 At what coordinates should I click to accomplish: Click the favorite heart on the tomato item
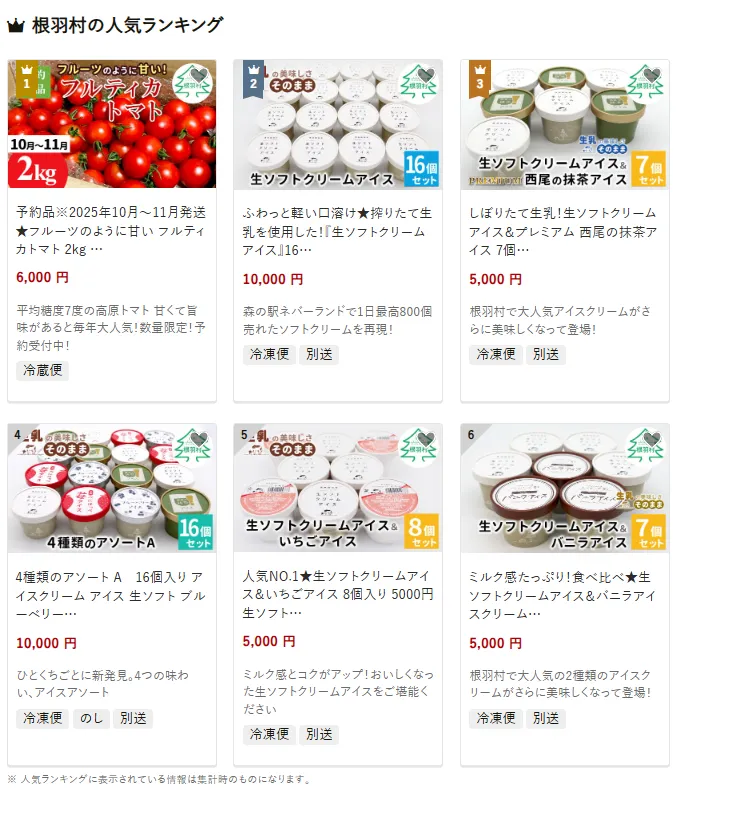(200, 74)
